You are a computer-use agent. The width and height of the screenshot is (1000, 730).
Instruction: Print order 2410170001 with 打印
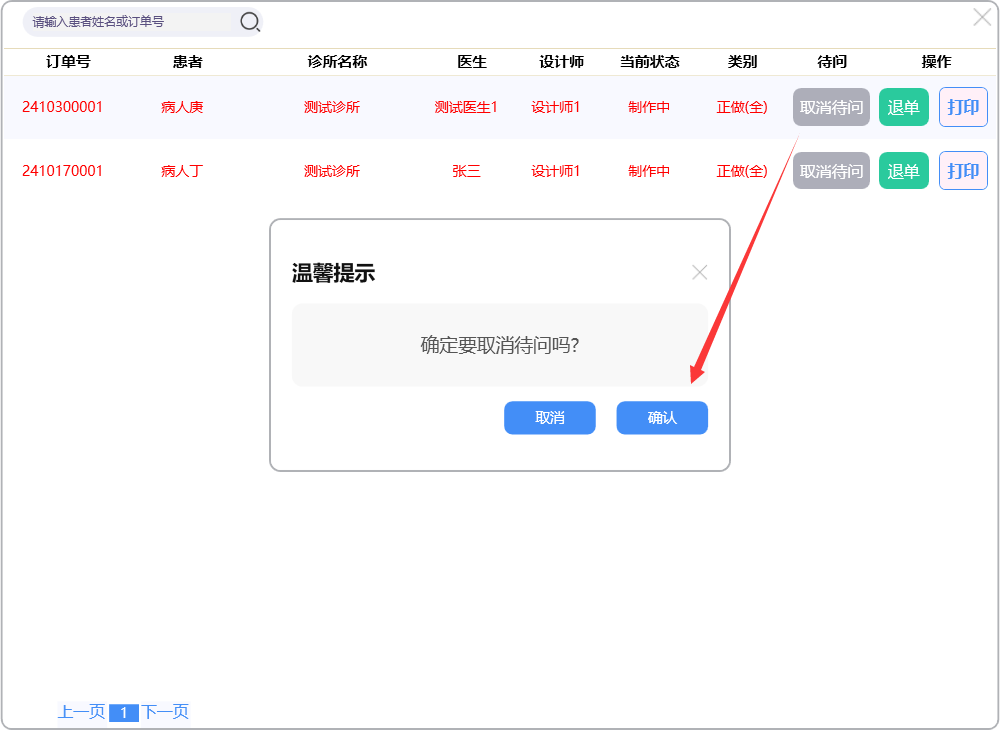tap(963, 171)
